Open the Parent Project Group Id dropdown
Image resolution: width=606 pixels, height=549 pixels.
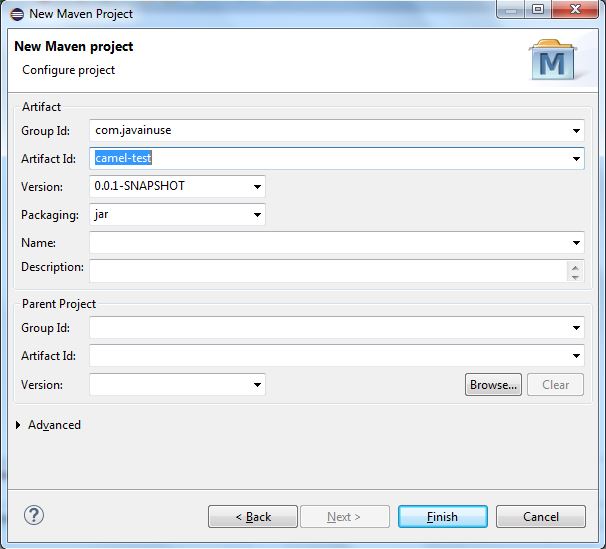pos(577,328)
